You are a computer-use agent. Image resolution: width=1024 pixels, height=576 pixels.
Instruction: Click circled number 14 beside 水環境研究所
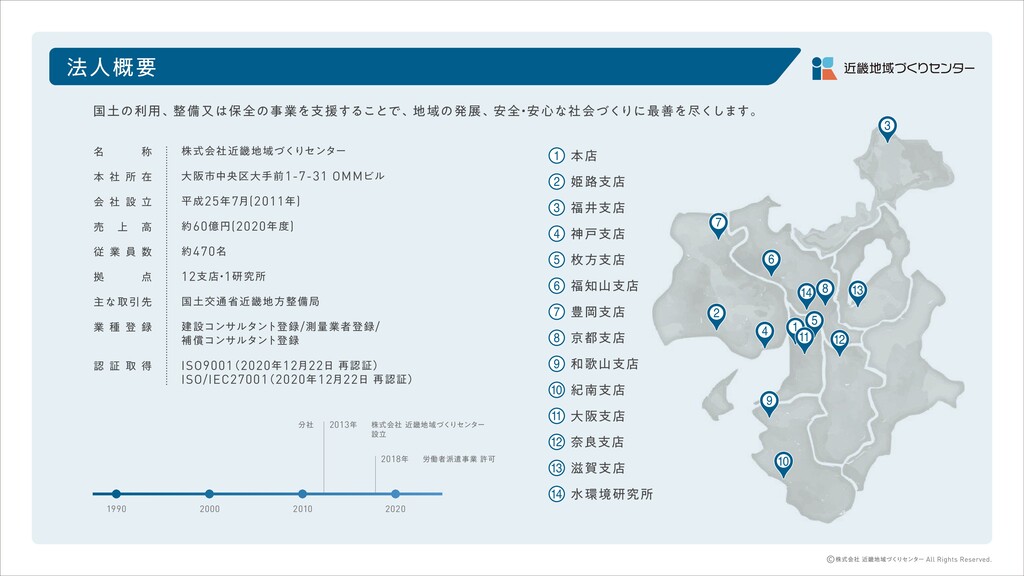pyautogui.click(x=556, y=494)
